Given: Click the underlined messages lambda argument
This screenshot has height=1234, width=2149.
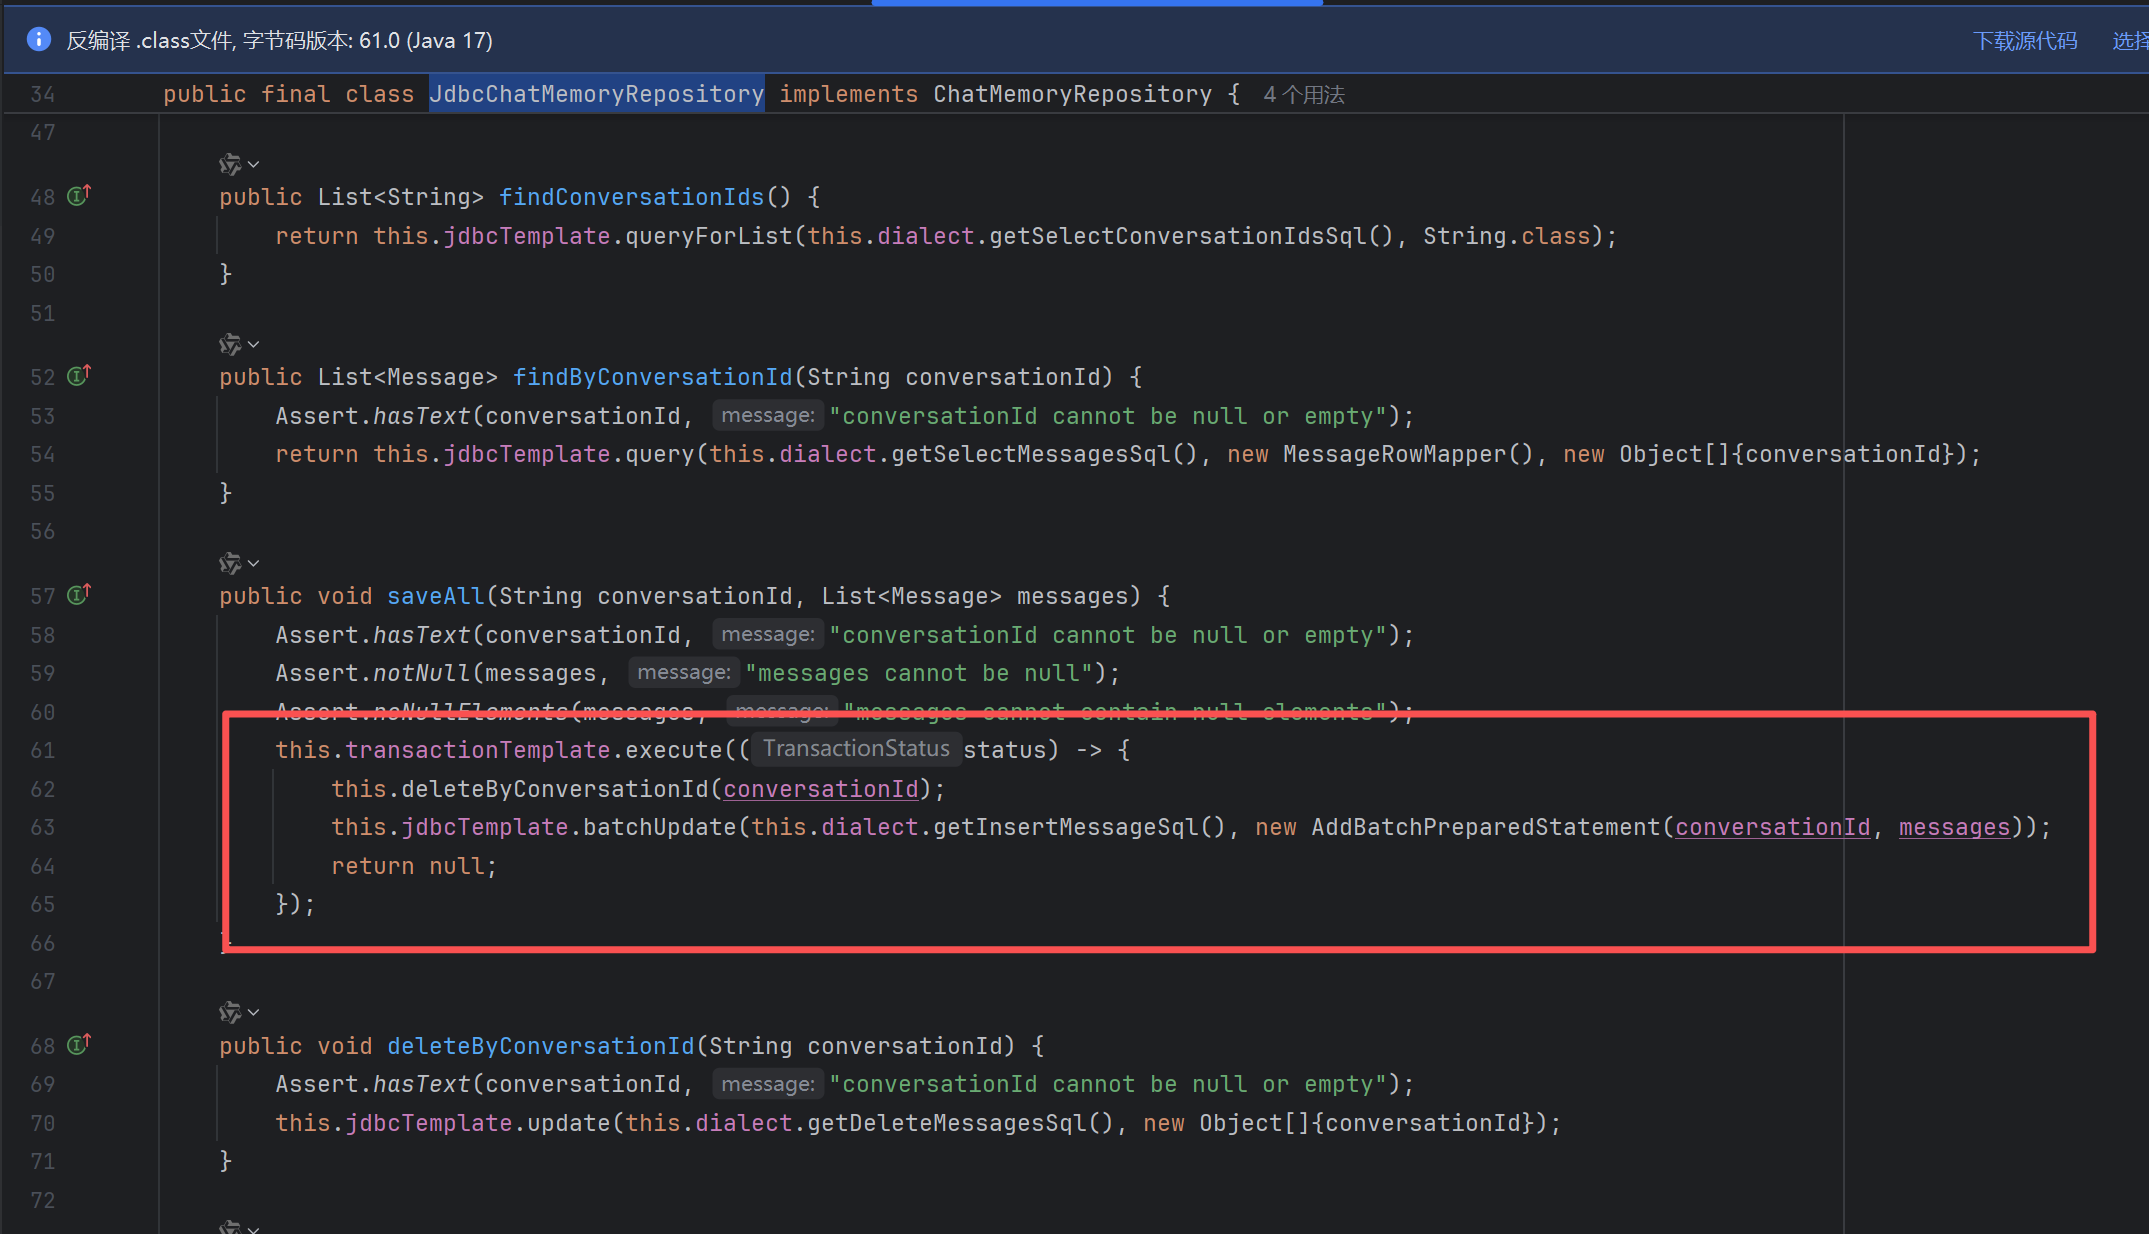Looking at the screenshot, I should point(1953,828).
